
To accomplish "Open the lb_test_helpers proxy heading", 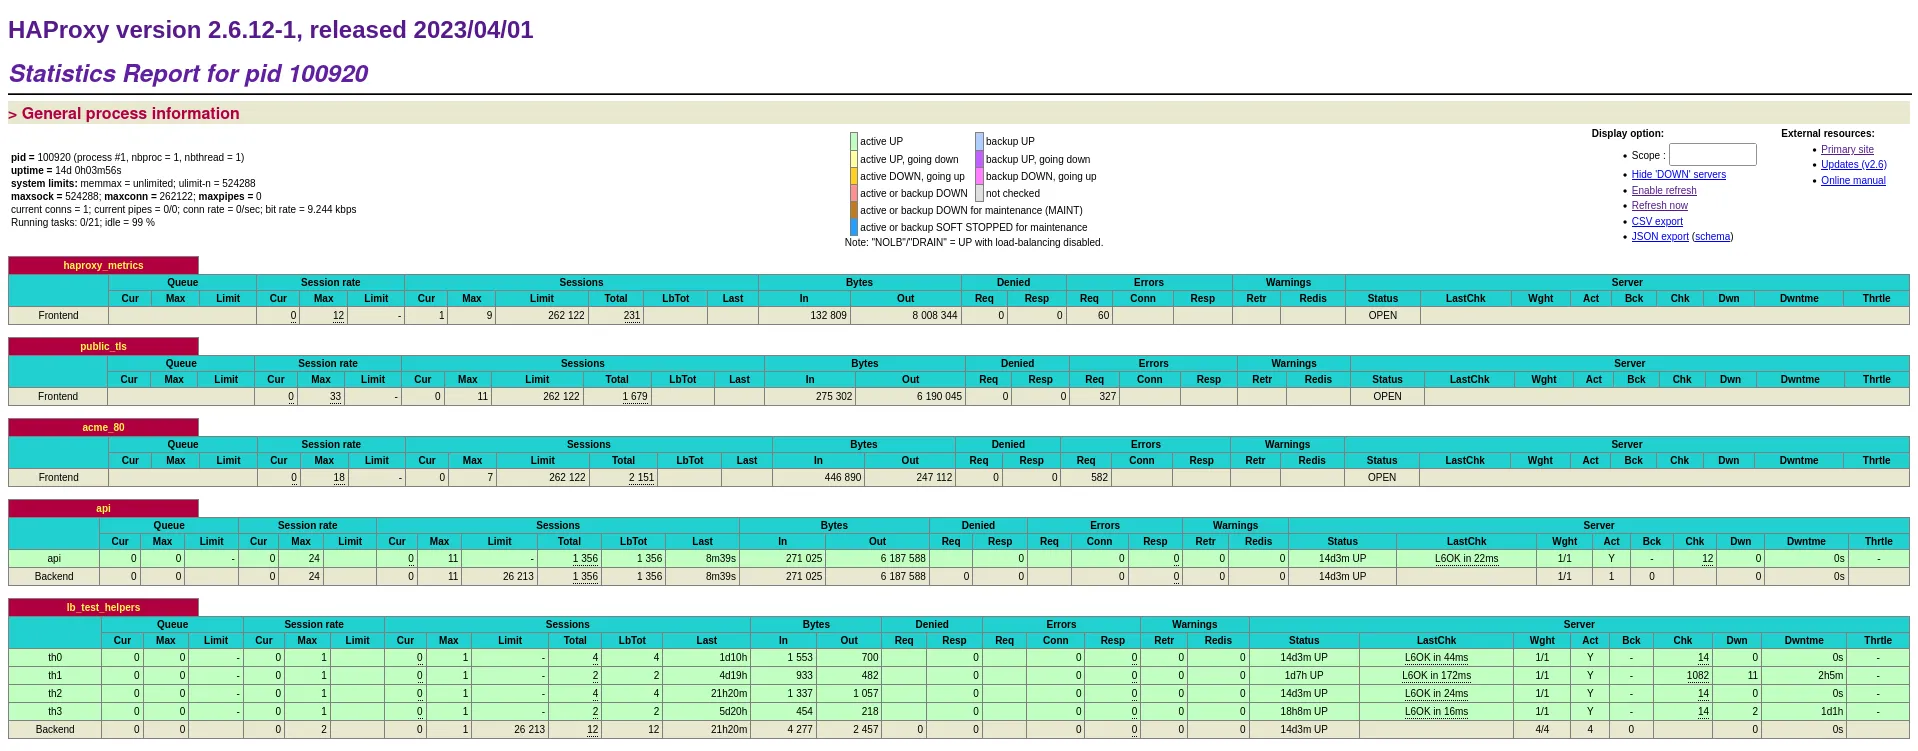I will [103, 608].
